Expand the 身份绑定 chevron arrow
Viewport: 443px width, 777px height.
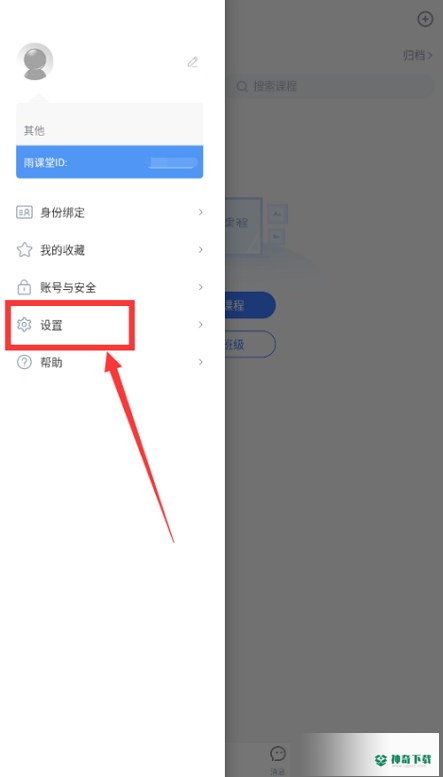(201, 212)
